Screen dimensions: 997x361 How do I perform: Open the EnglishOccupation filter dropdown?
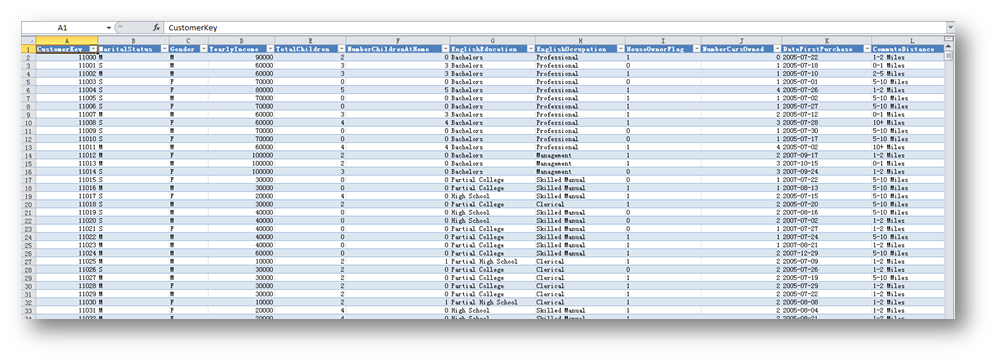(x=621, y=48)
